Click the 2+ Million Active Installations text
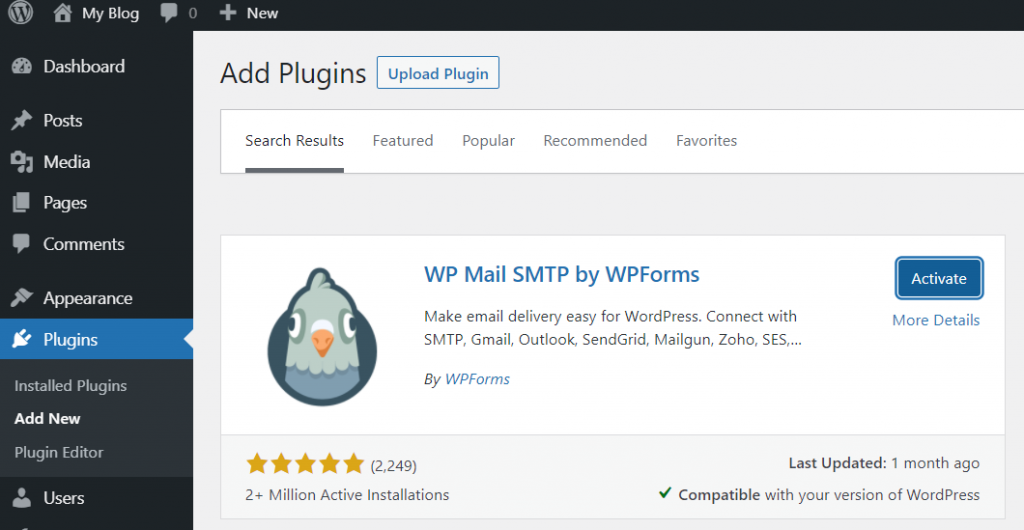 [347, 495]
